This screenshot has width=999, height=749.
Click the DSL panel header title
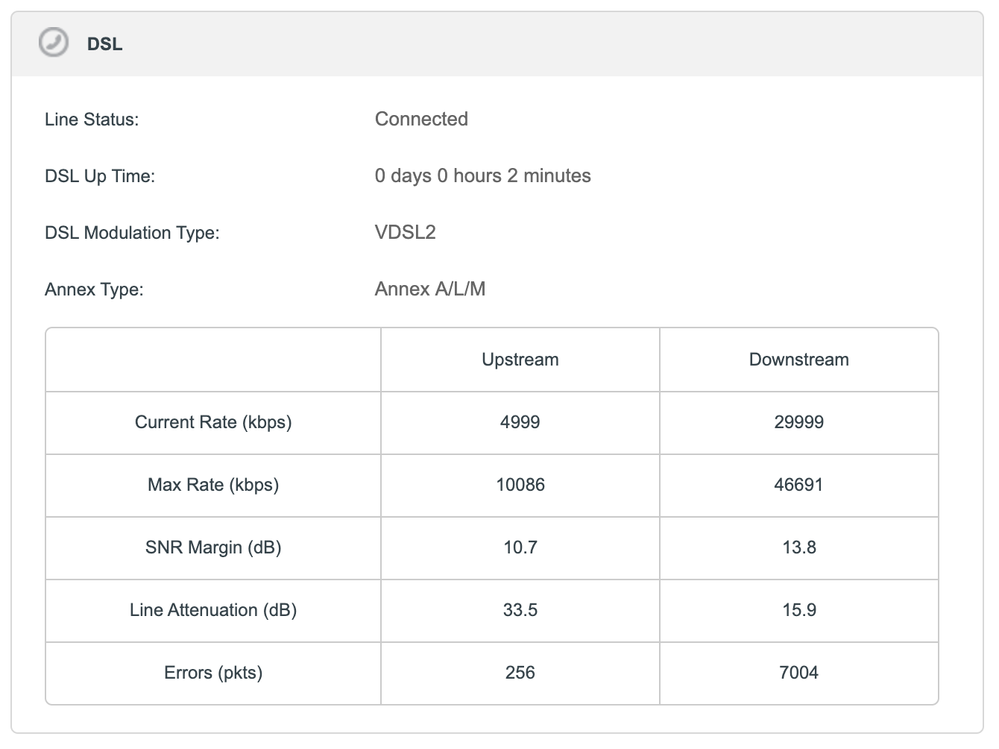click(x=105, y=44)
